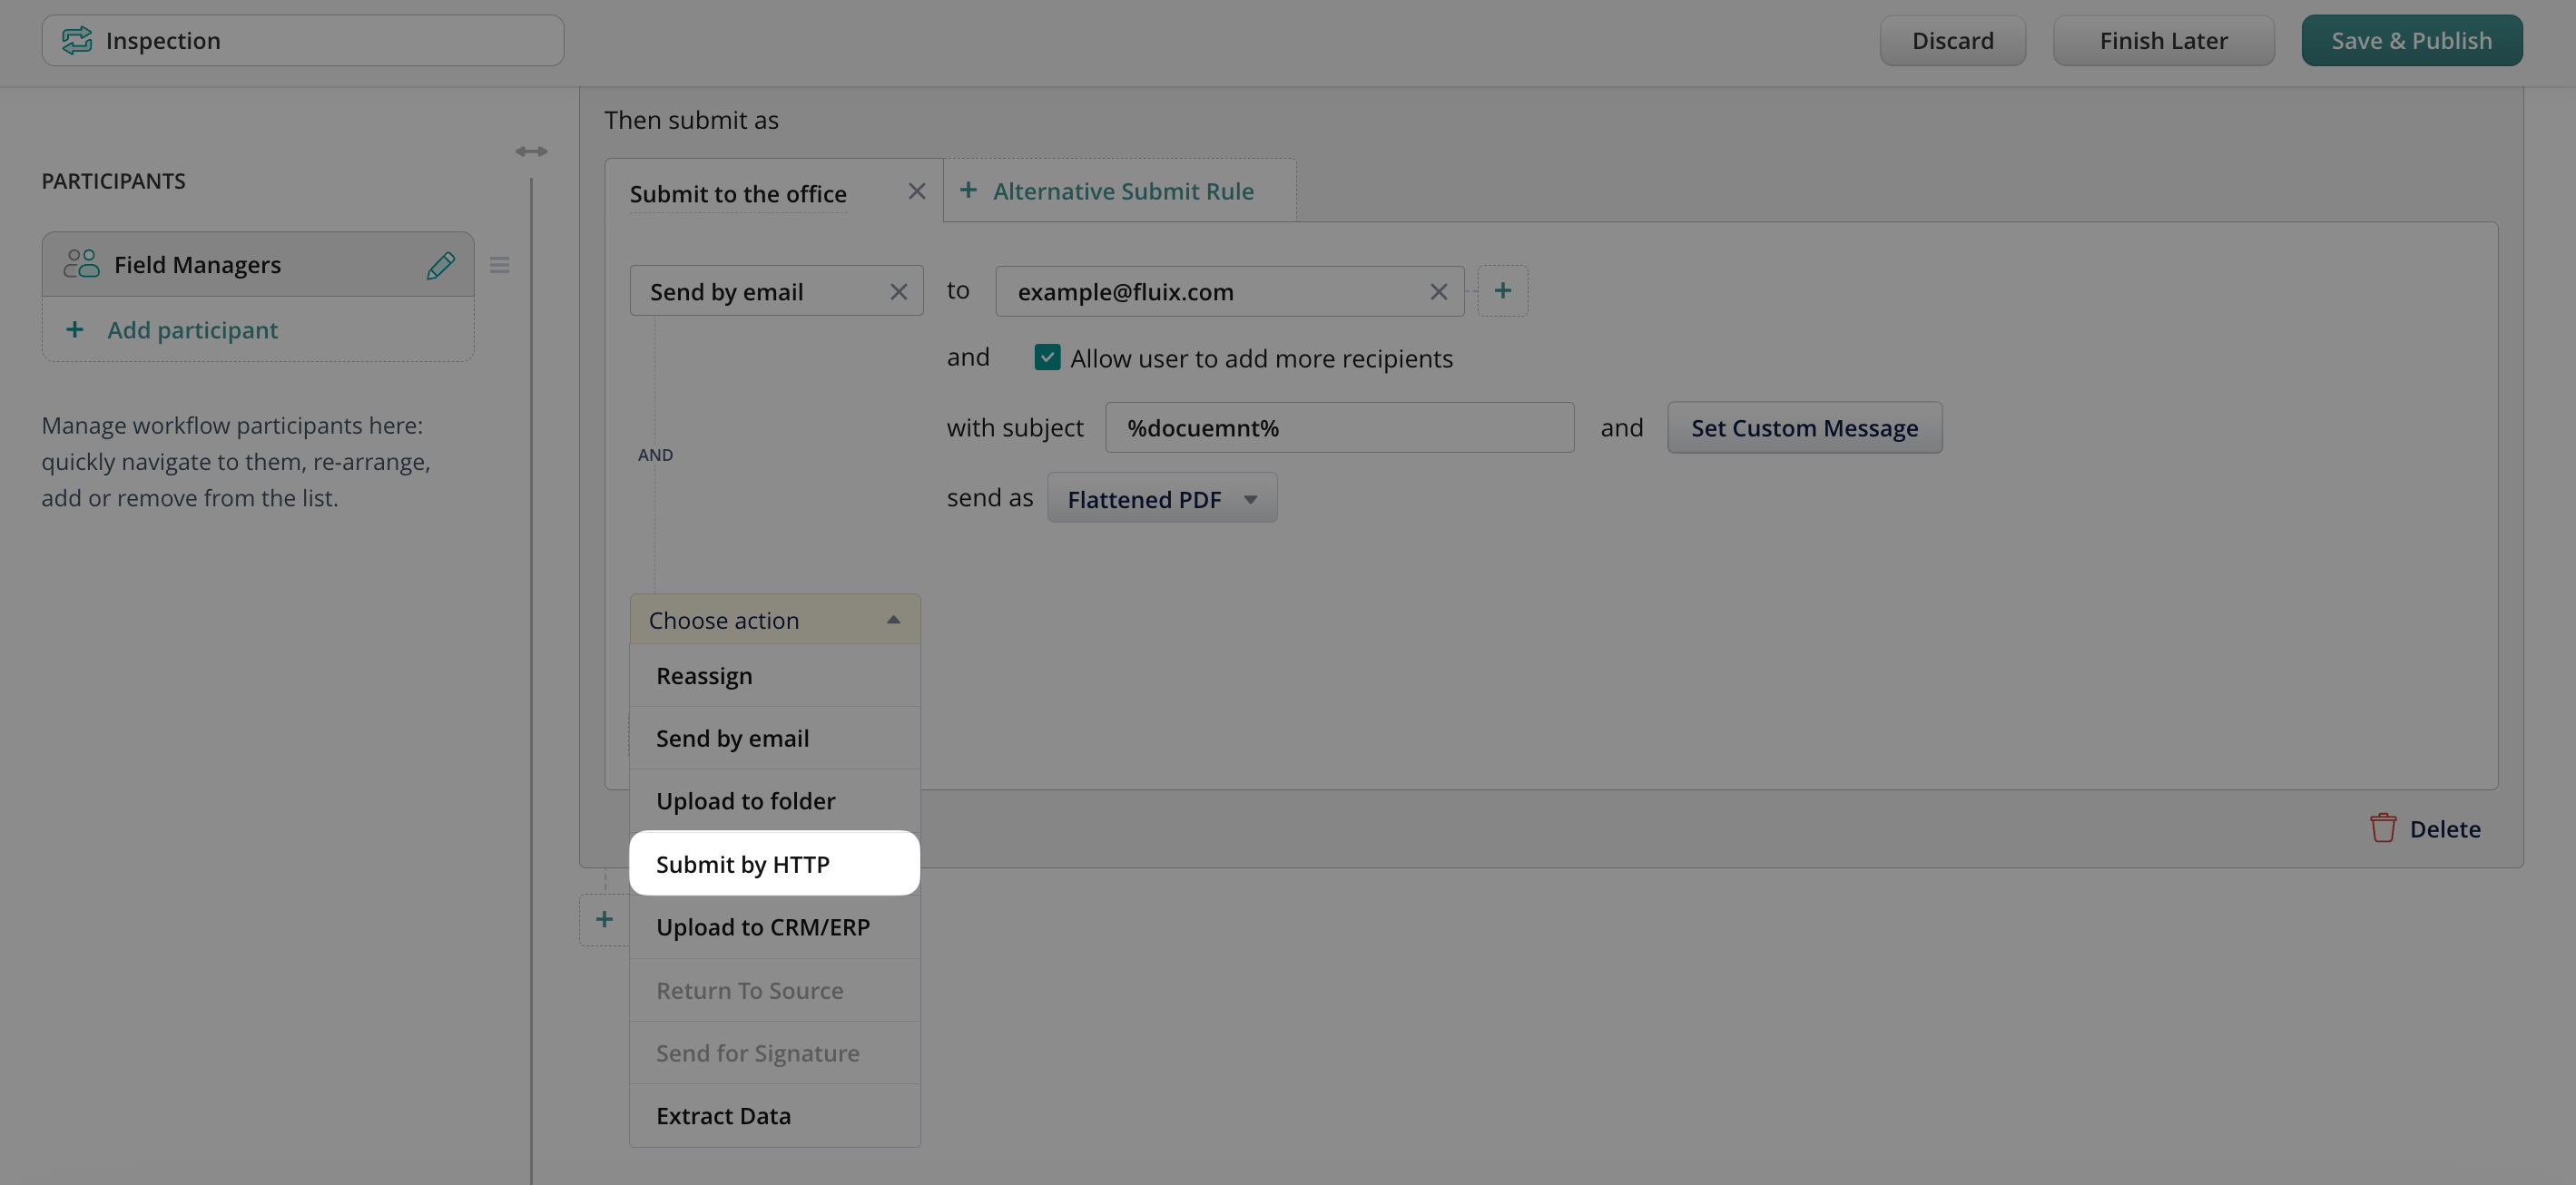Add another email recipient with plus icon
This screenshot has height=1185, width=2576.
[x=1502, y=291]
